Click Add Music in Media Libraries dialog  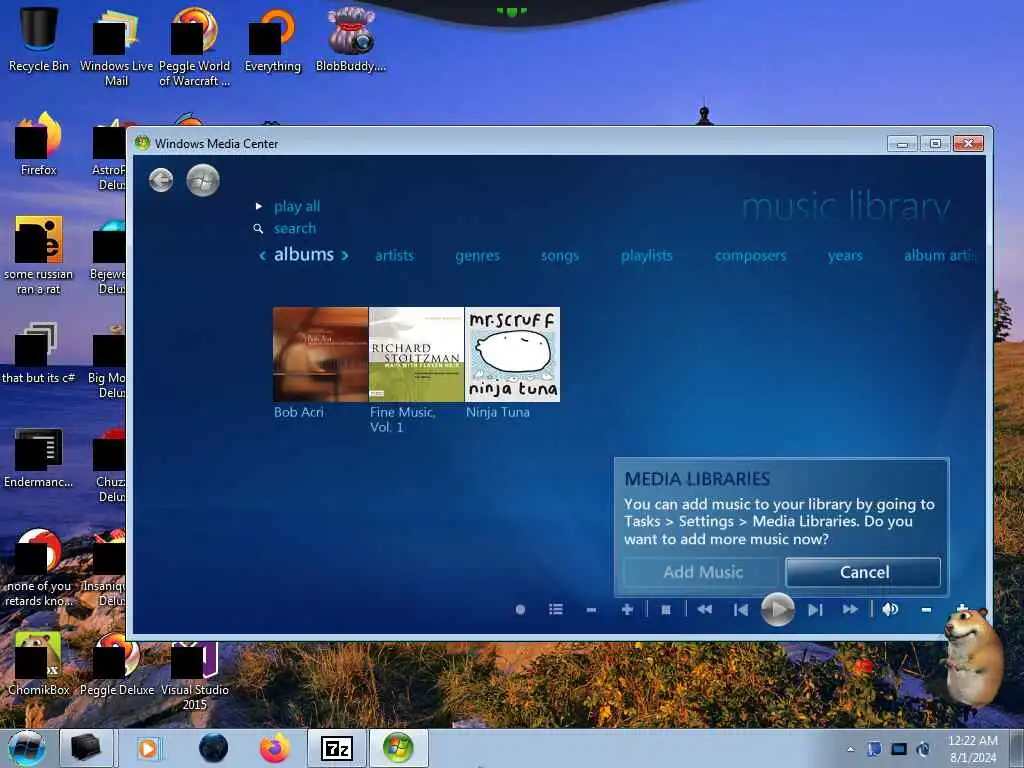703,572
